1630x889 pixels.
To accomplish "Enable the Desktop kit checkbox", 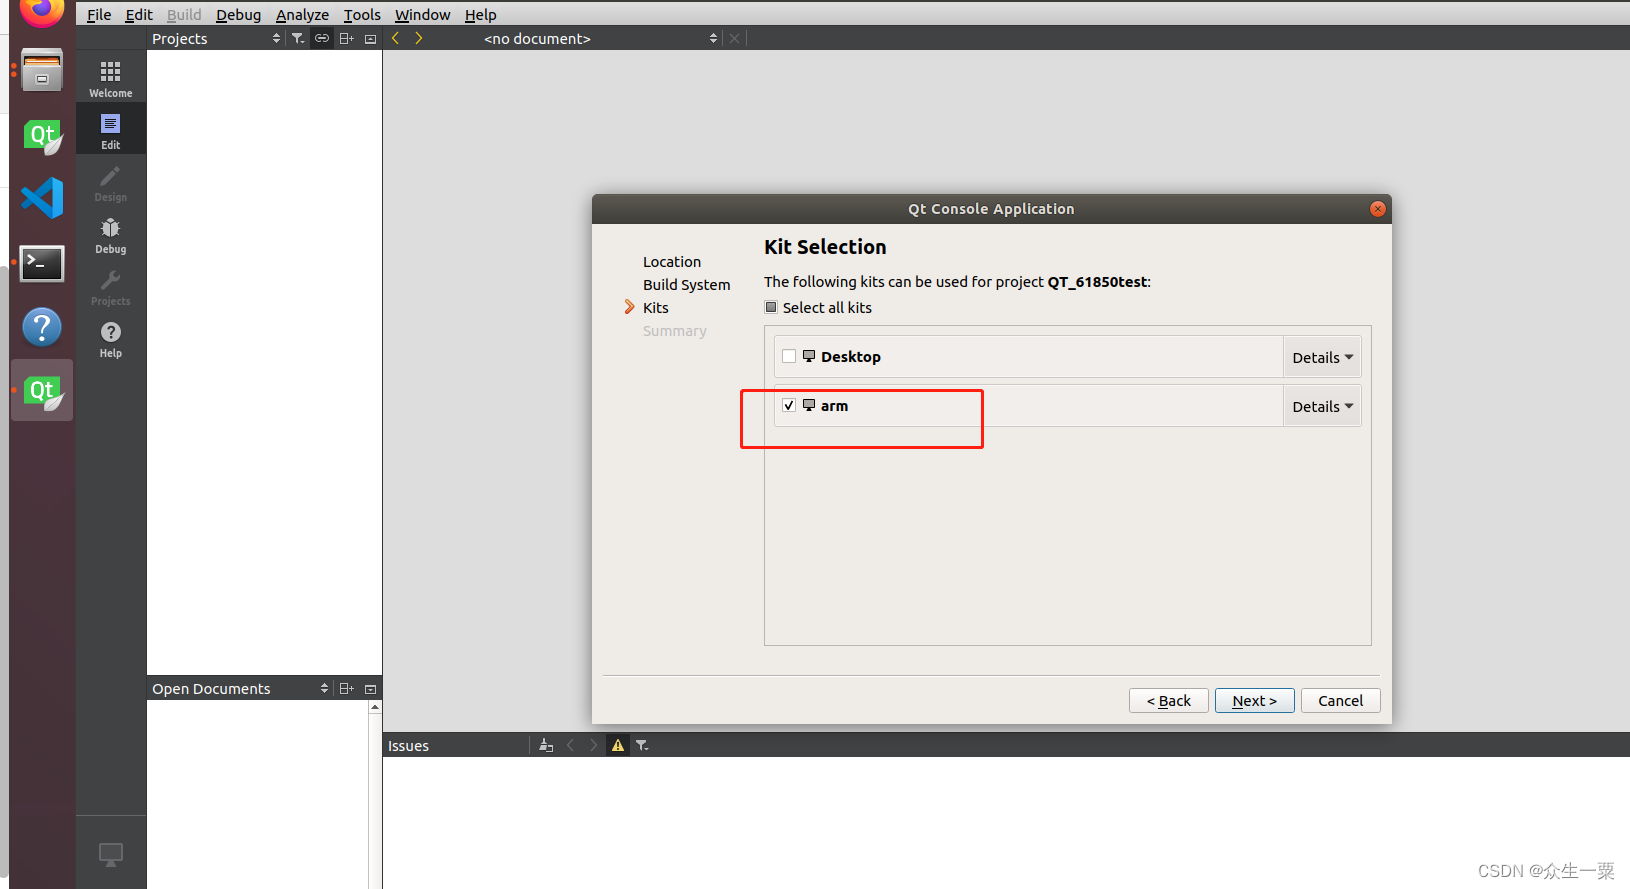I will 789,356.
